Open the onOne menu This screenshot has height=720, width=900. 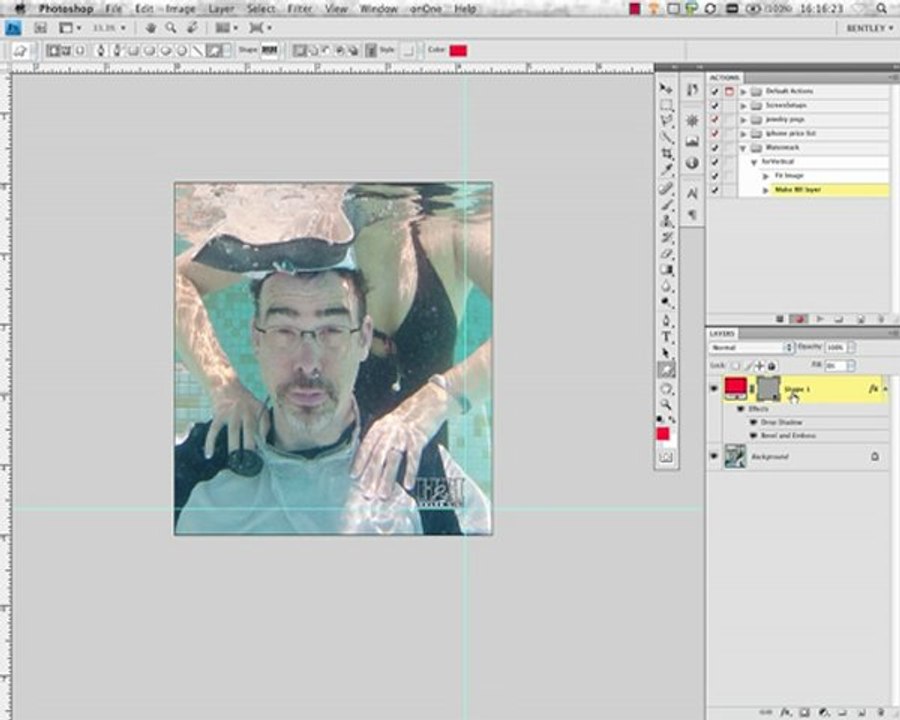[x=426, y=9]
